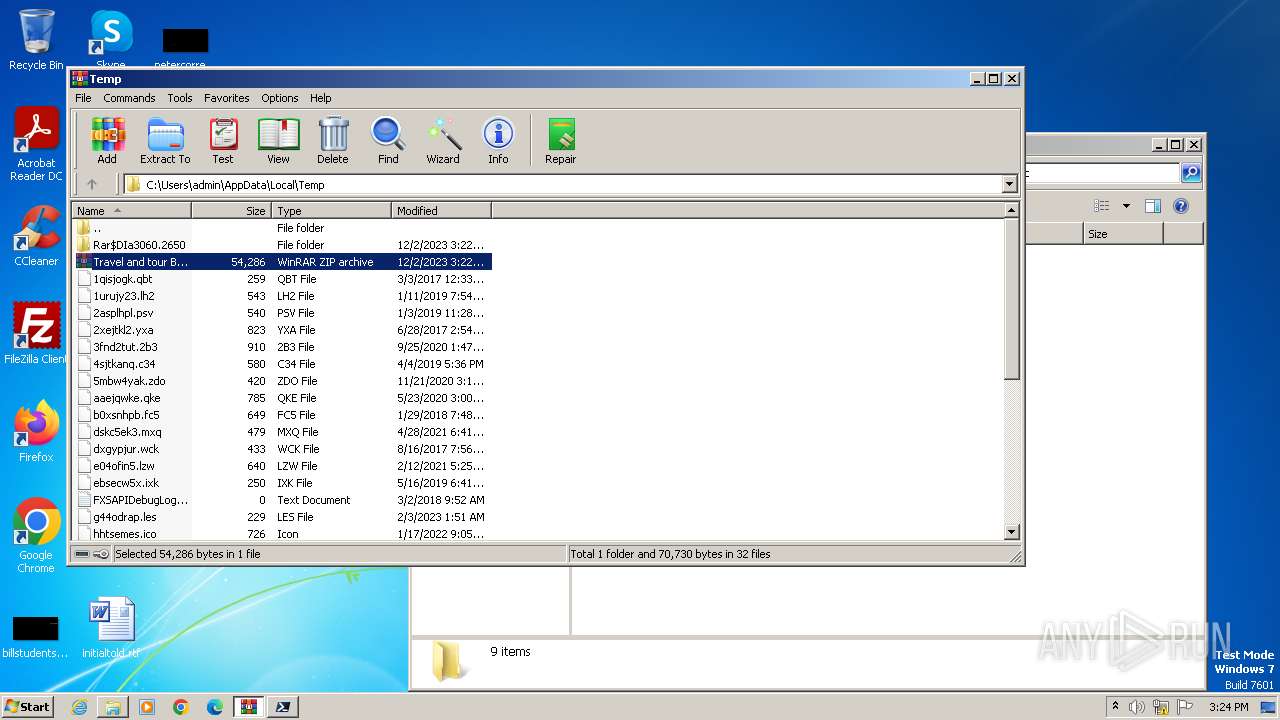Click the Extract To toolbar icon
Image resolution: width=1280 pixels, height=720 pixels.
point(165,141)
